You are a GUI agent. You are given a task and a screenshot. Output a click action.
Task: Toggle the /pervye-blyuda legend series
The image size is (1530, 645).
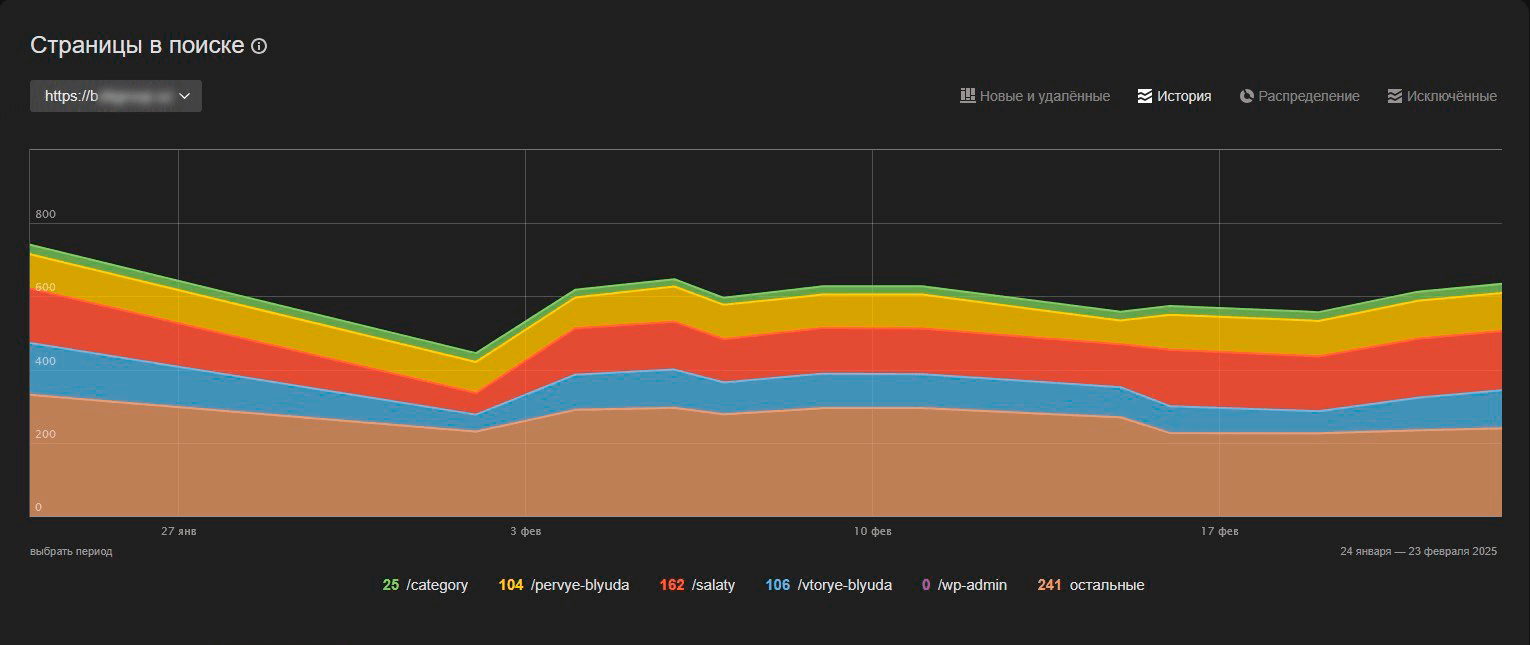(564, 585)
